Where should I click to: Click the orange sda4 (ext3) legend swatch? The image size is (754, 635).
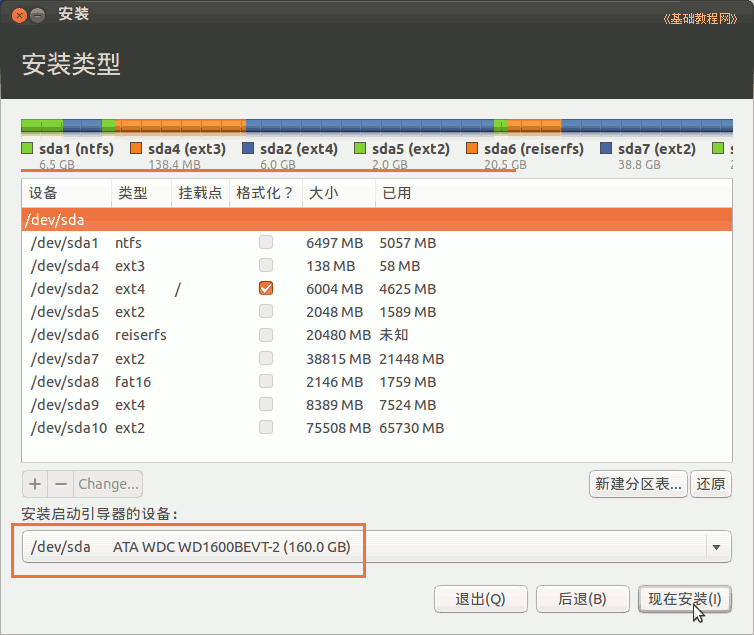[x=136, y=148]
